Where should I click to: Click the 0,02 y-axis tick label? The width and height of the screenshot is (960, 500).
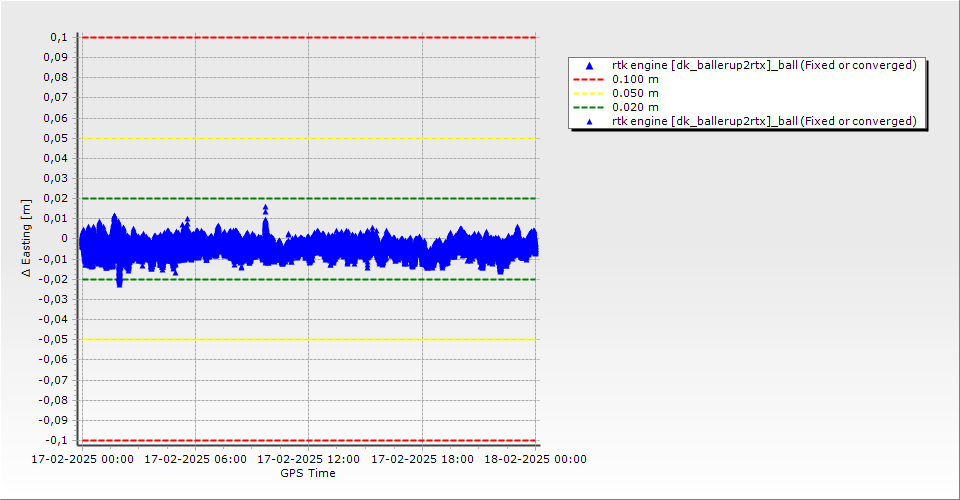(56, 198)
